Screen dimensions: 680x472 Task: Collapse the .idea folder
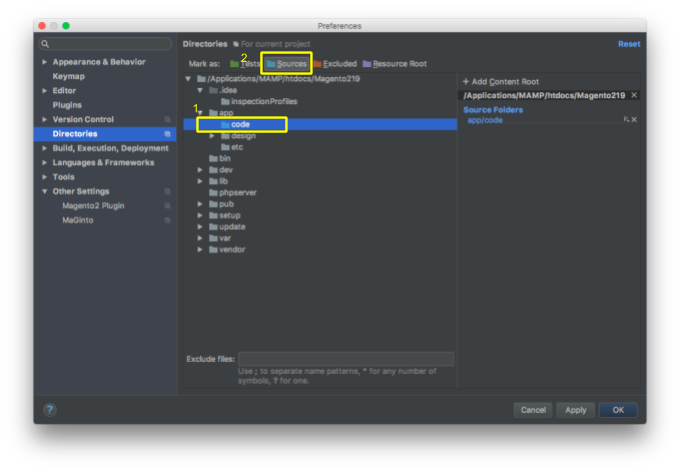(200, 90)
